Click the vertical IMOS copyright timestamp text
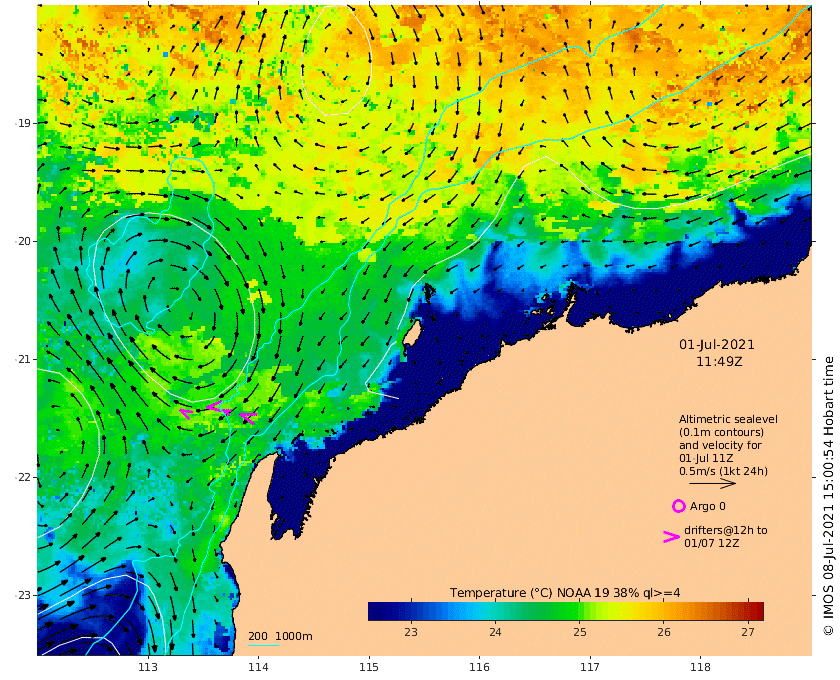 coord(828,496)
